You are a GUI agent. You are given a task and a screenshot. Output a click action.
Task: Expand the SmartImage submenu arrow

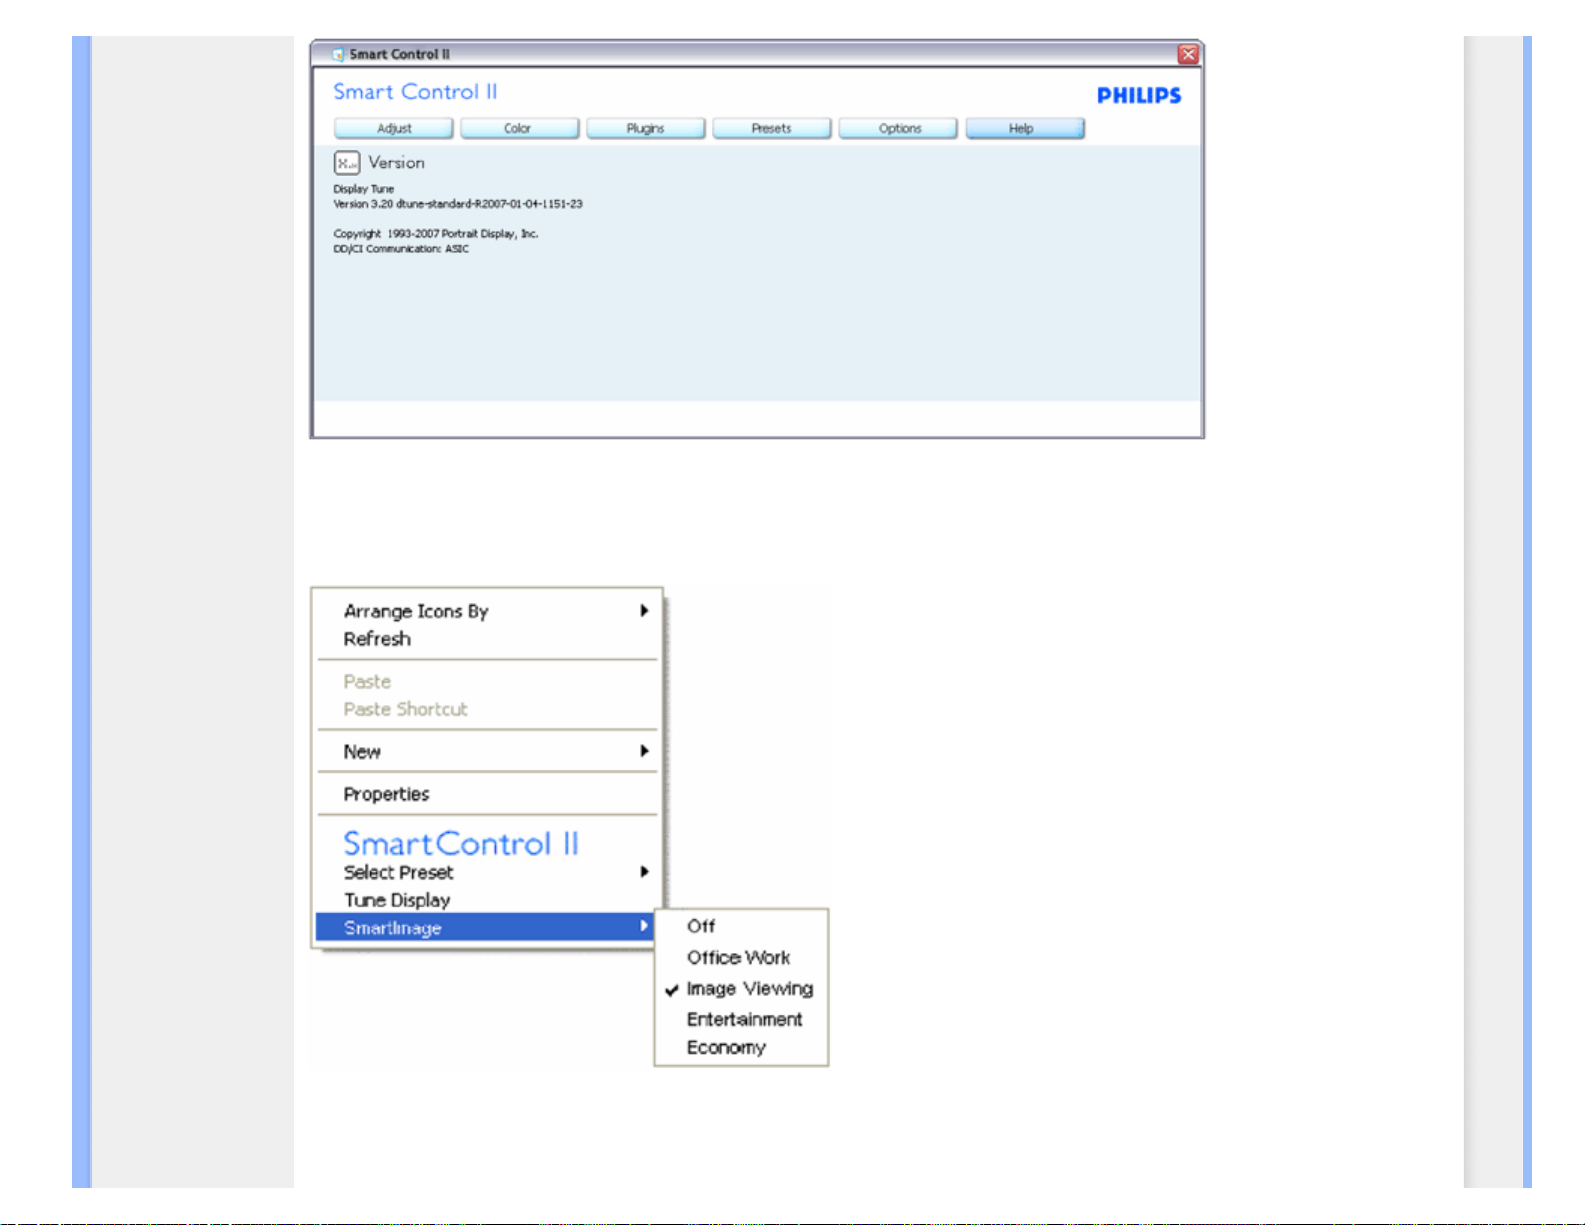click(644, 926)
